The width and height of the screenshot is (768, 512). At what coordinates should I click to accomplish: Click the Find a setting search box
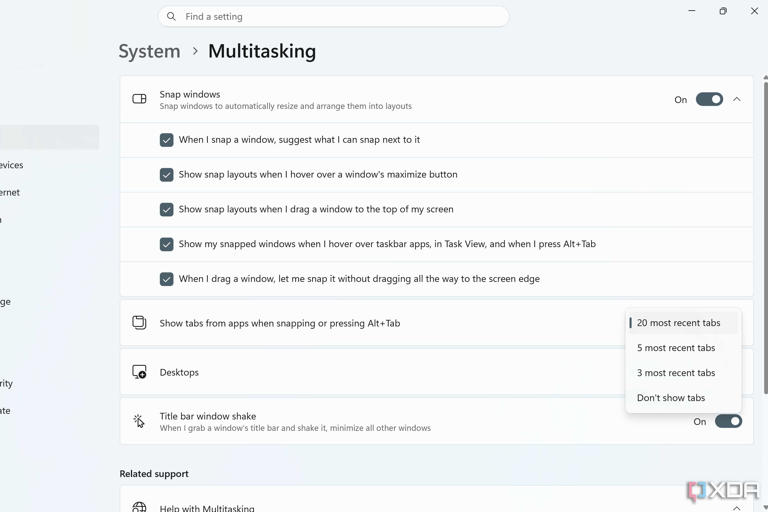334,17
